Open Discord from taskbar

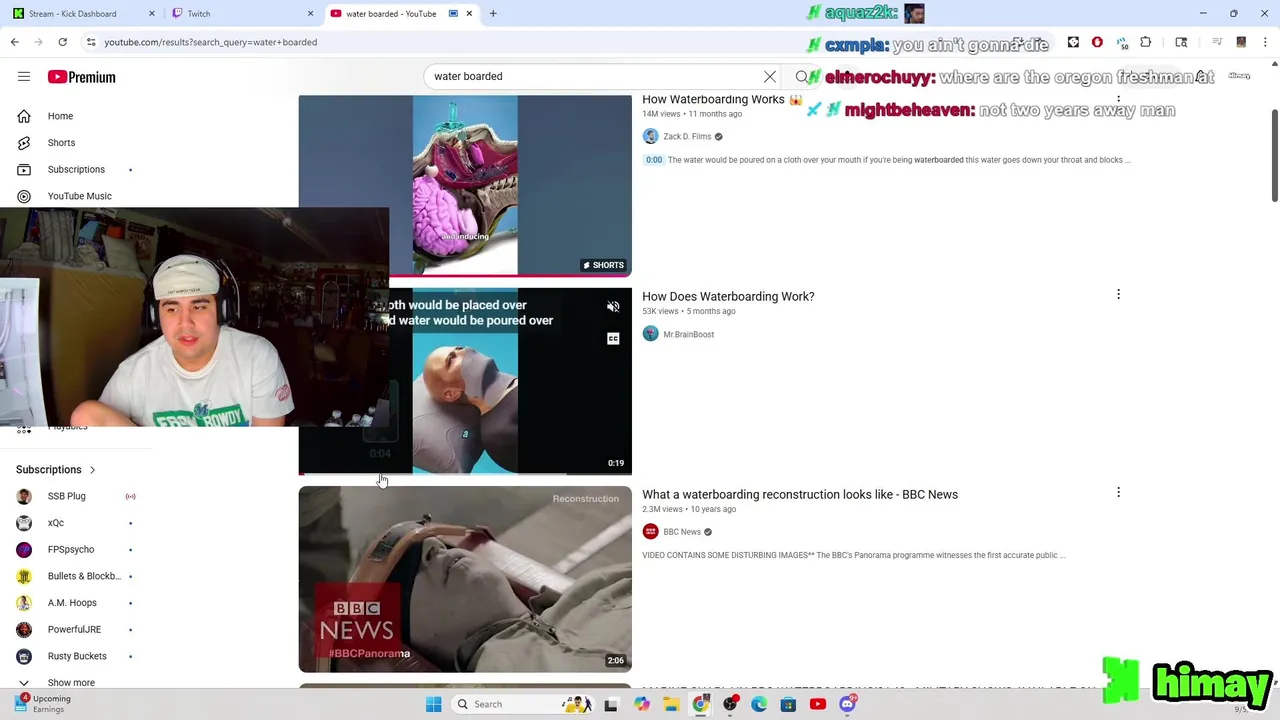[848, 704]
